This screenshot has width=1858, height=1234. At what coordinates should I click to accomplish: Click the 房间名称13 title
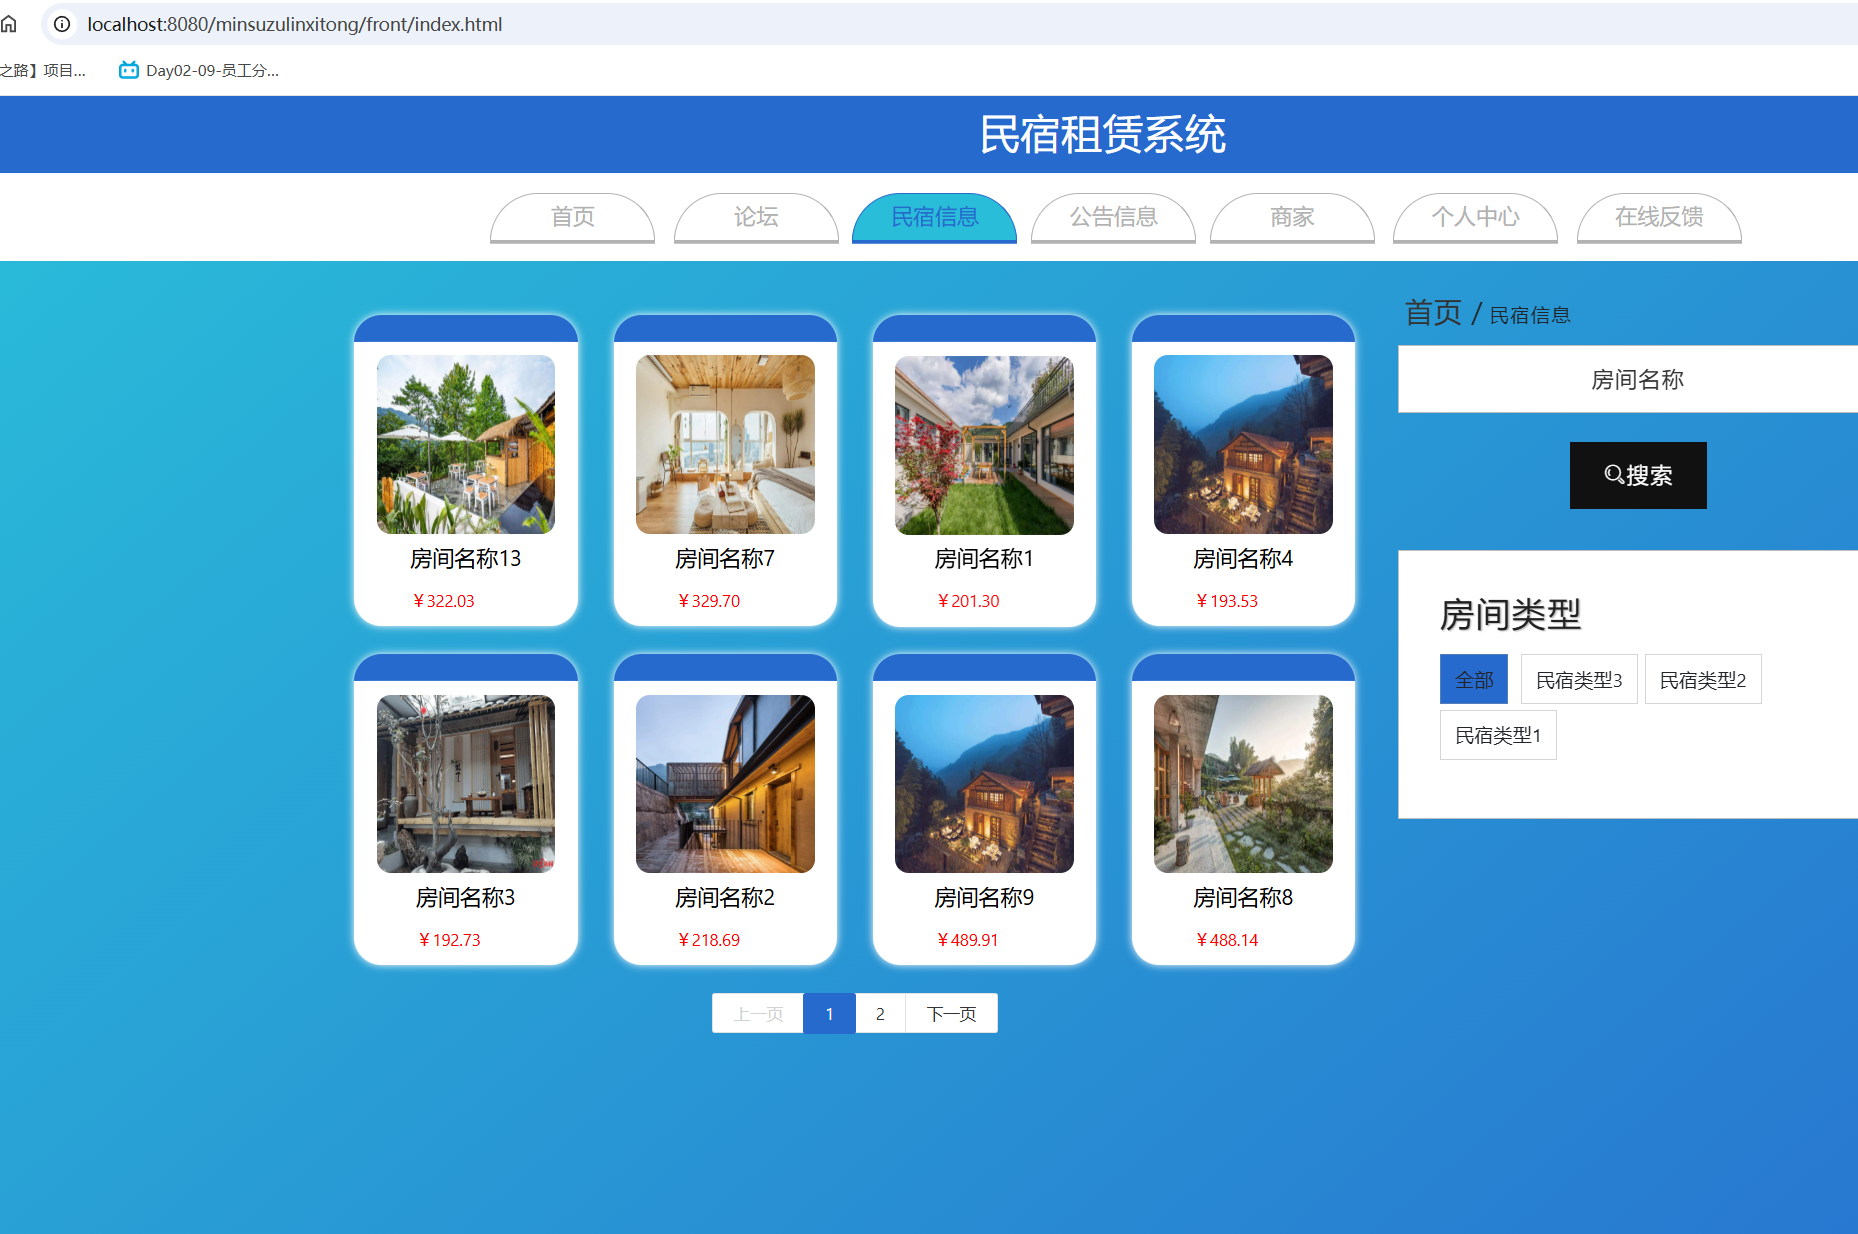tap(466, 559)
